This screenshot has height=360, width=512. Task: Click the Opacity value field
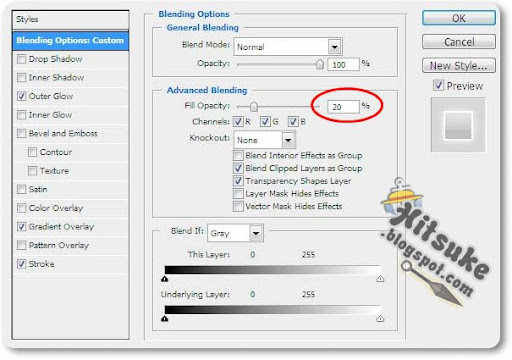tap(344, 65)
